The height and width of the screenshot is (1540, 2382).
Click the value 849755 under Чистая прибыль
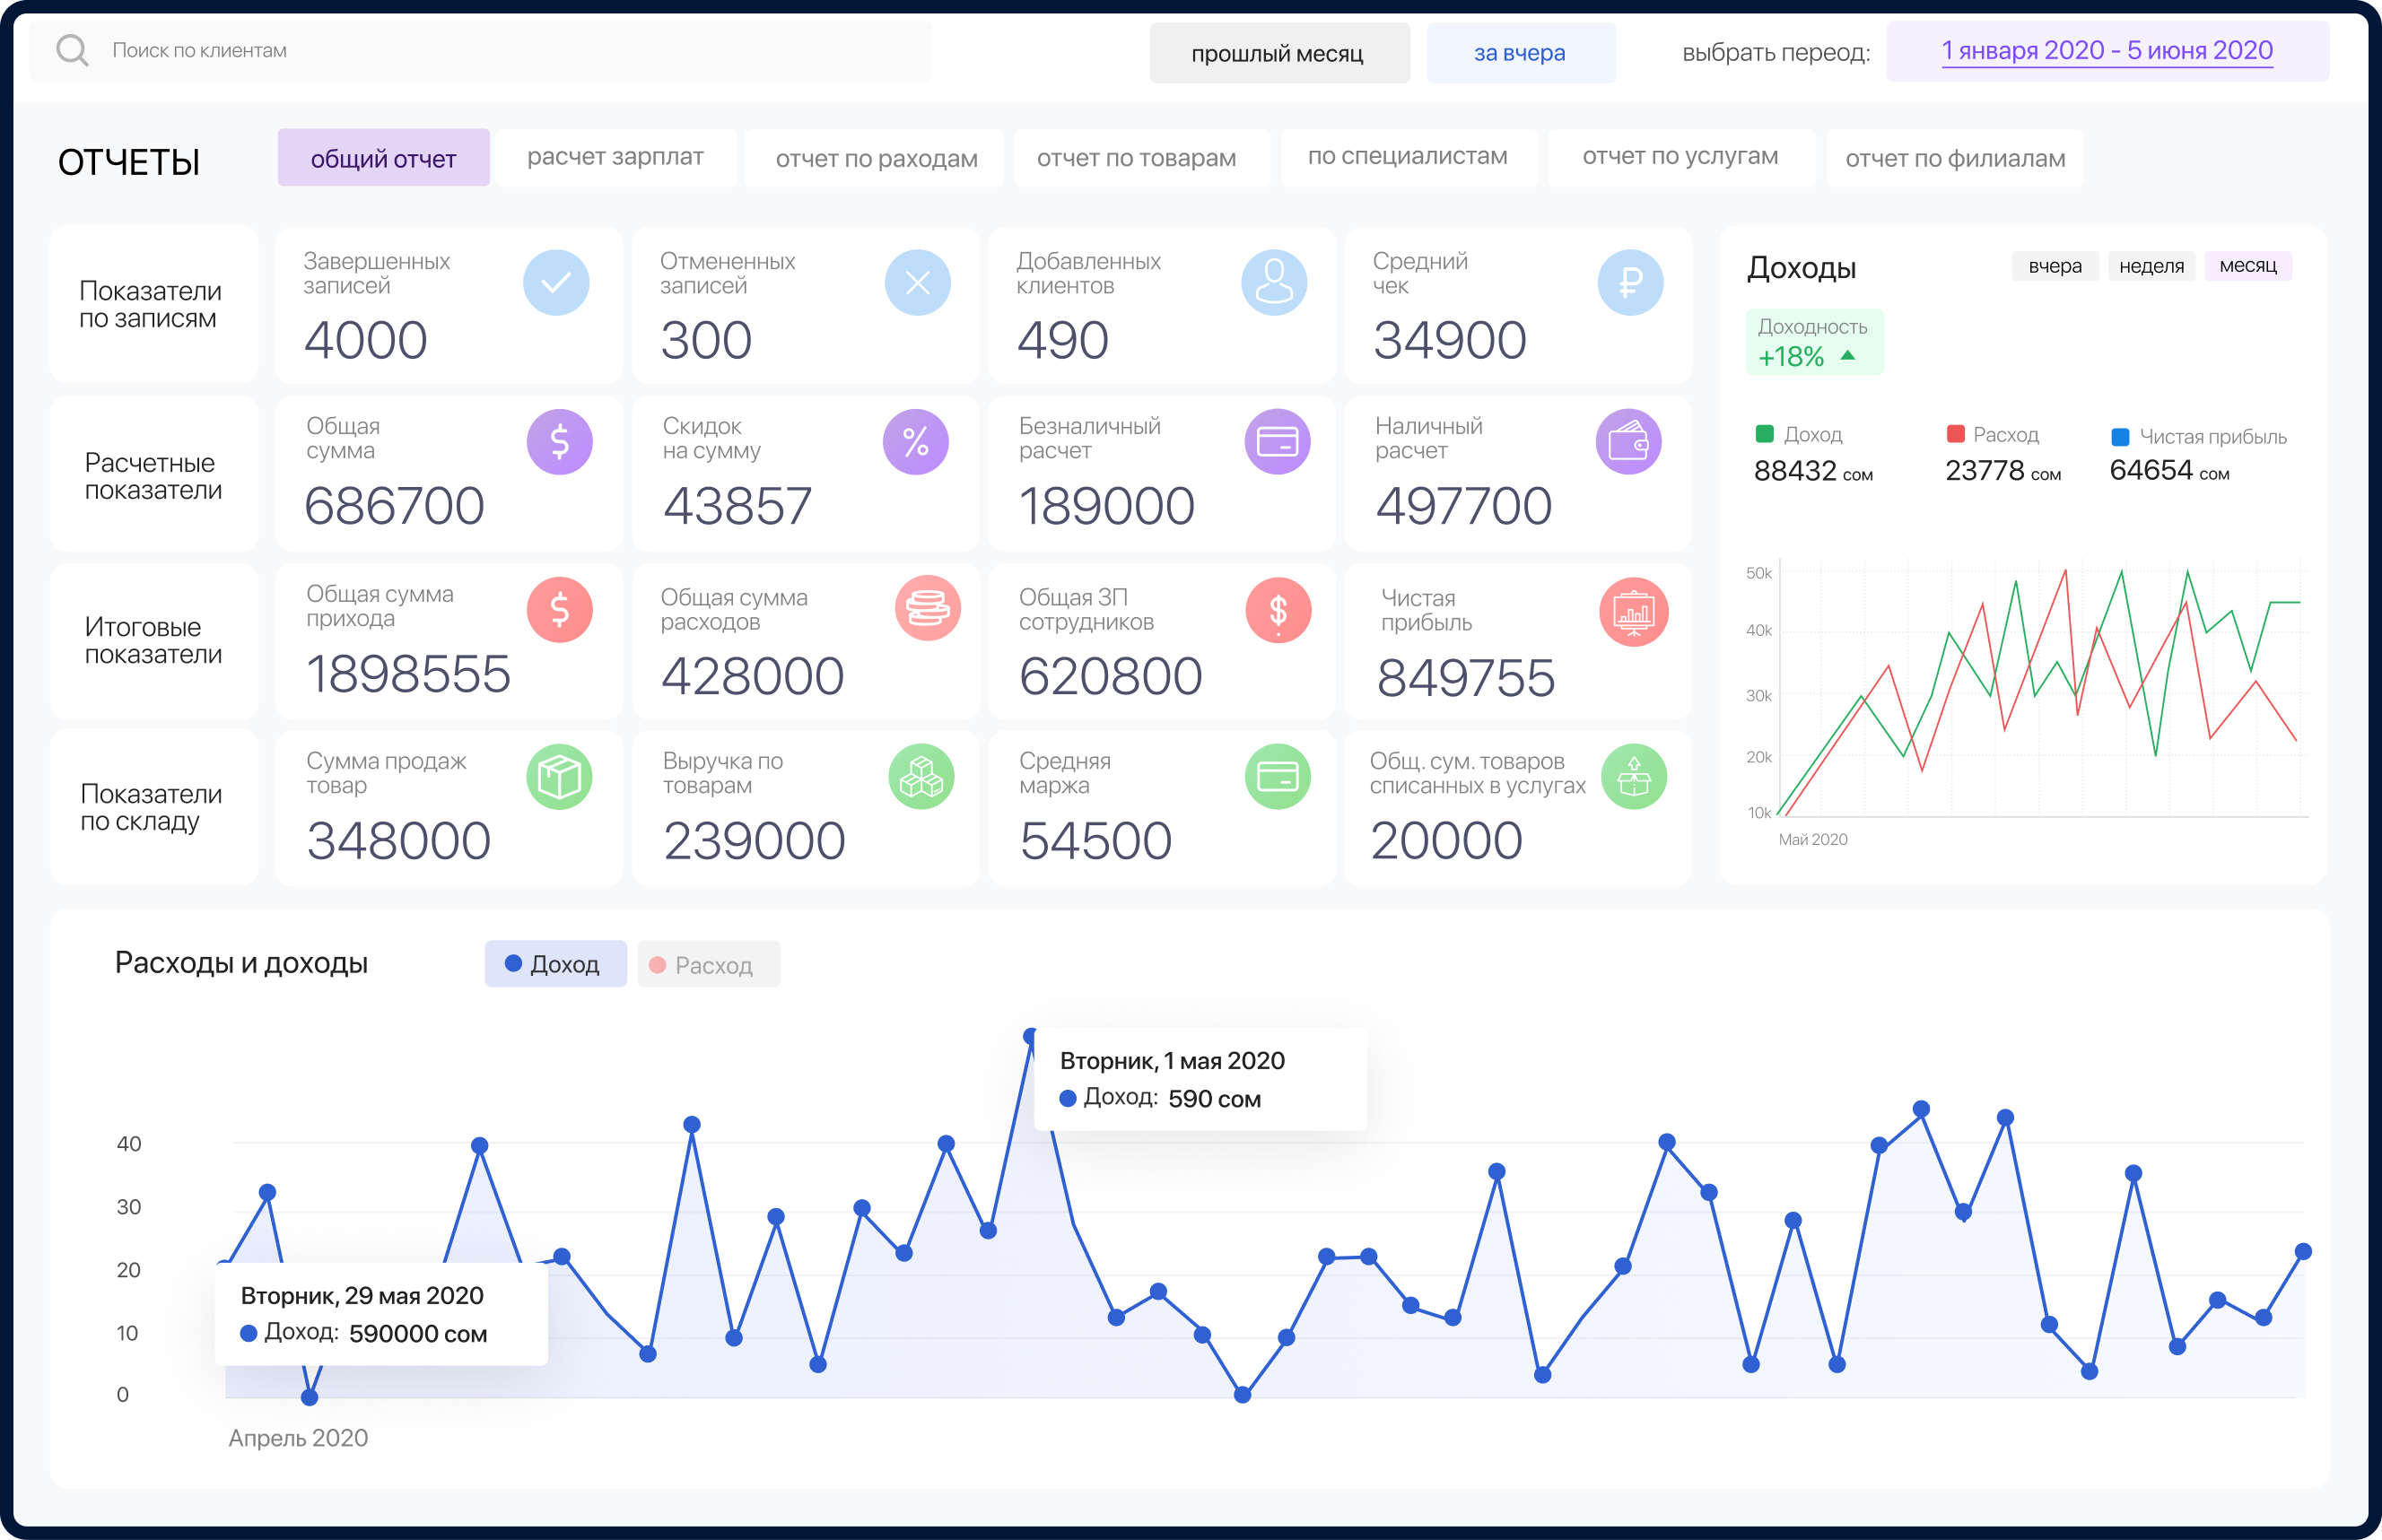(x=1466, y=678)
